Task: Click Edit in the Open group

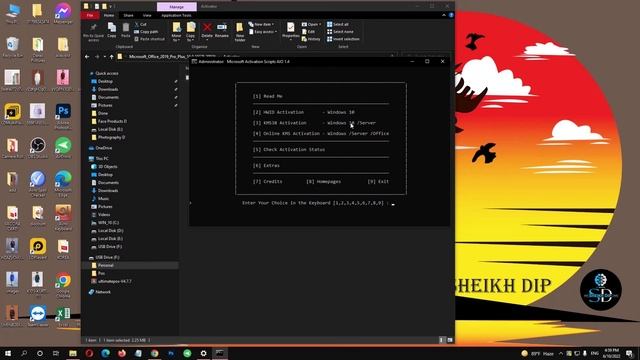Action: point(309,32)
